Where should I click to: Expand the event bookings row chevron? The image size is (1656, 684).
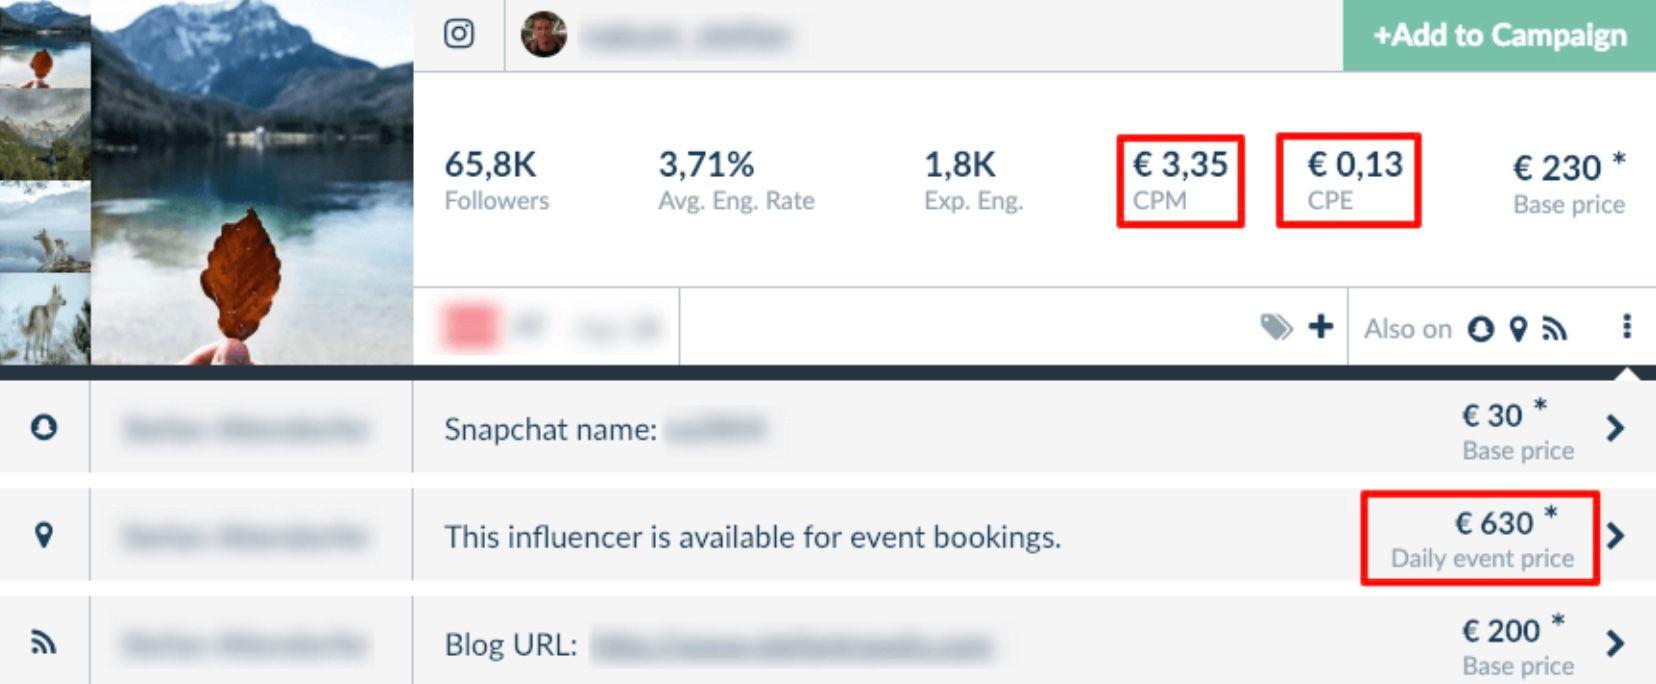point(1615,536)
